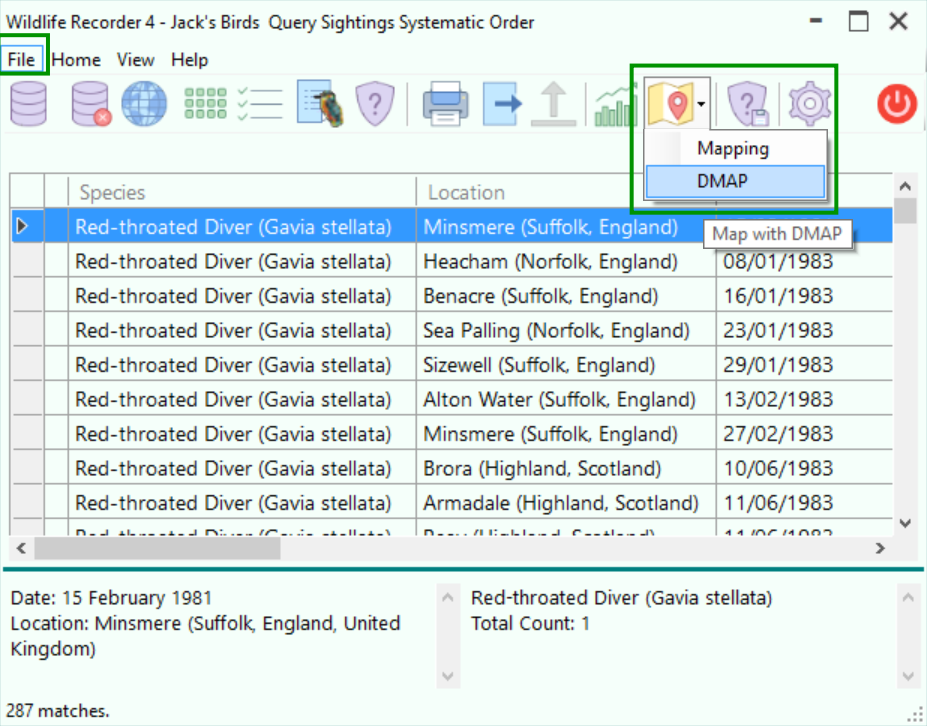Select the Sea Palling (Norfolk, England) cell
The height and width of the screenshot is (726, 927).
pos(566,330)
